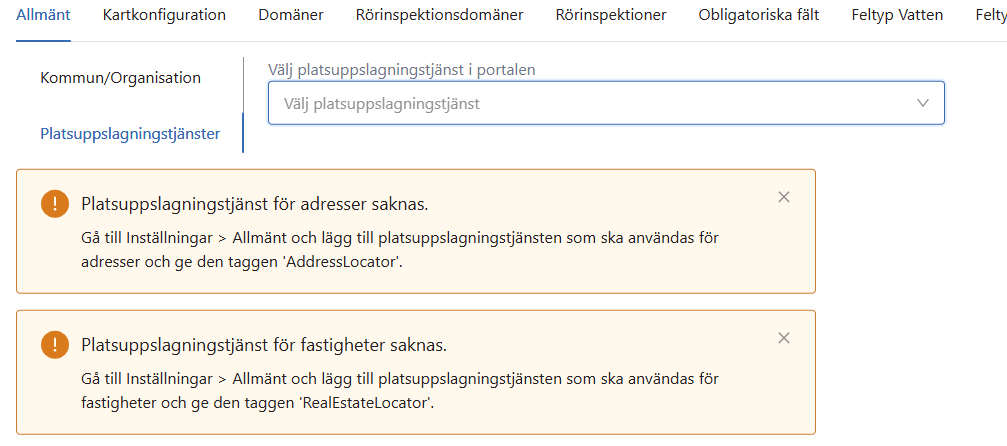The height and width of the screenshot is (446, 1007).
Task: Click the 'för fastigheter saknas' alert heading
Action: [263, 345]
